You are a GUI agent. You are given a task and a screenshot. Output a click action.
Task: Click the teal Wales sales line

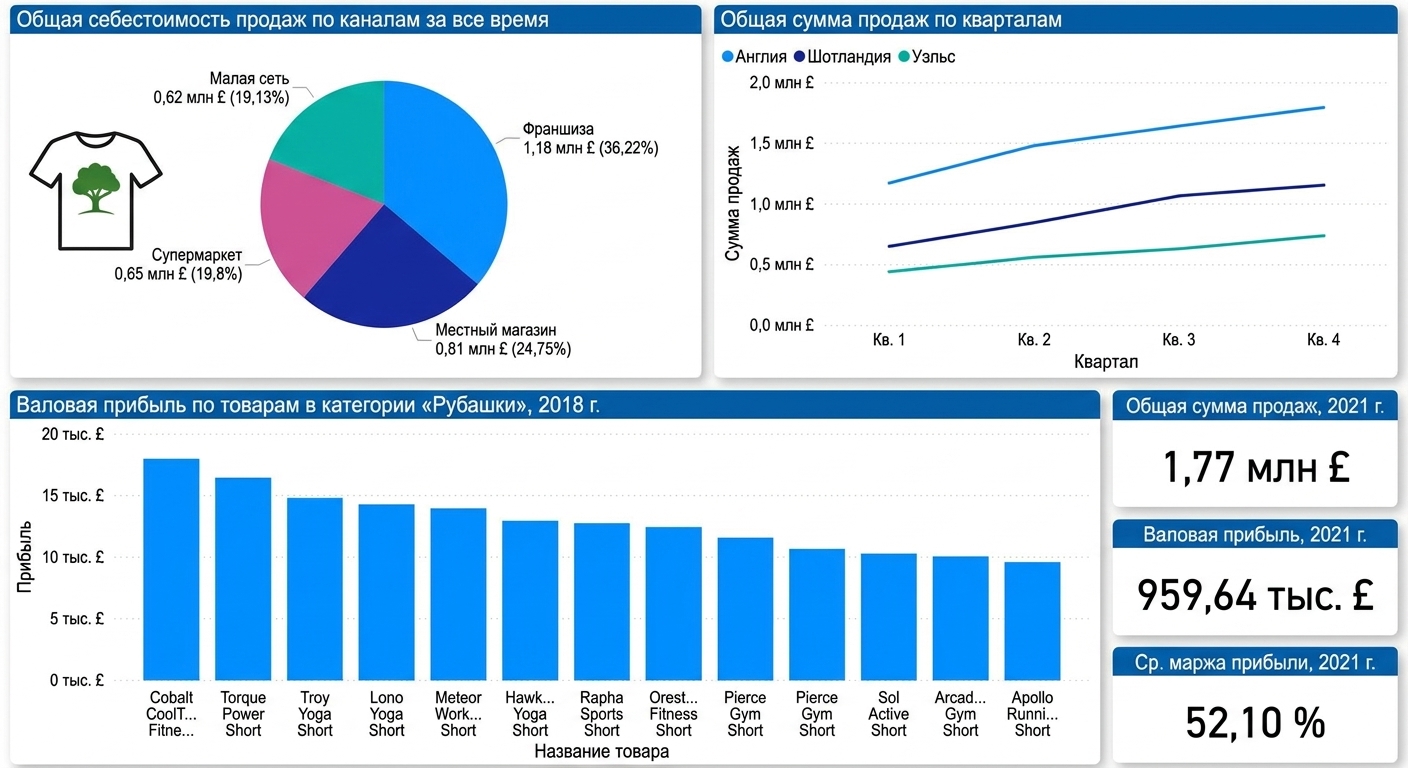tap(1107, 253)
